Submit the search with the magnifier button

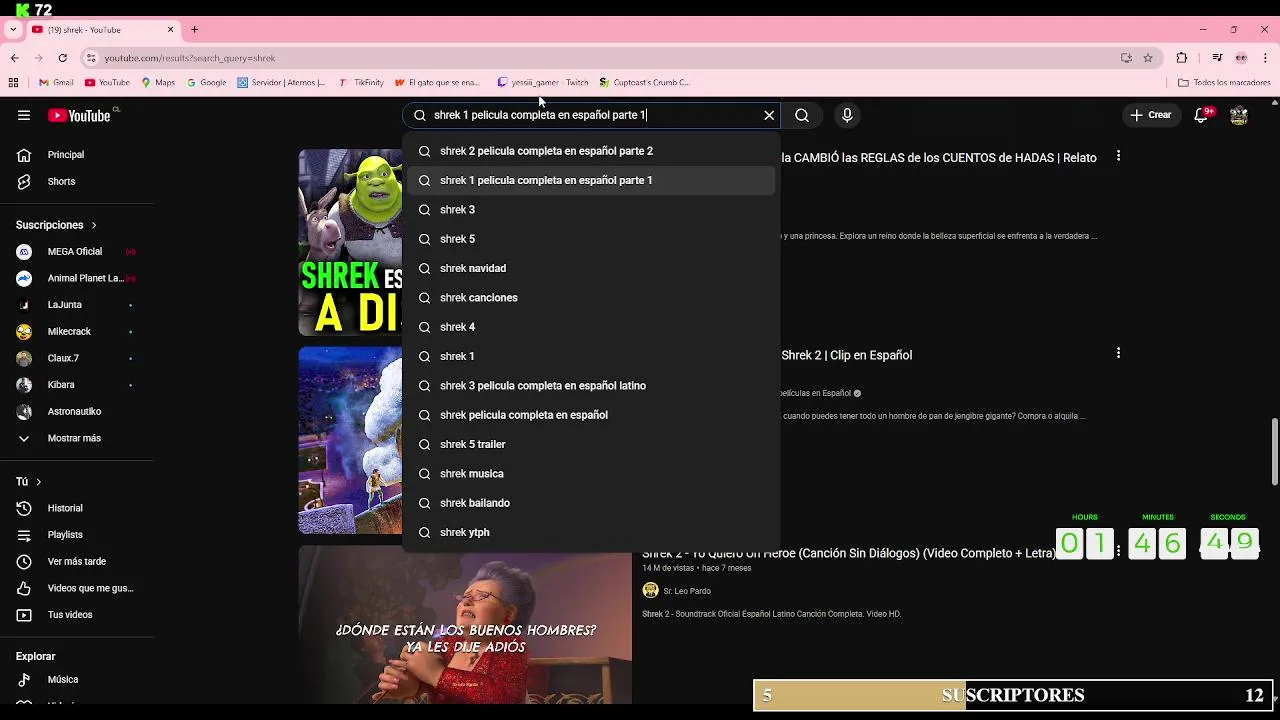802,115
